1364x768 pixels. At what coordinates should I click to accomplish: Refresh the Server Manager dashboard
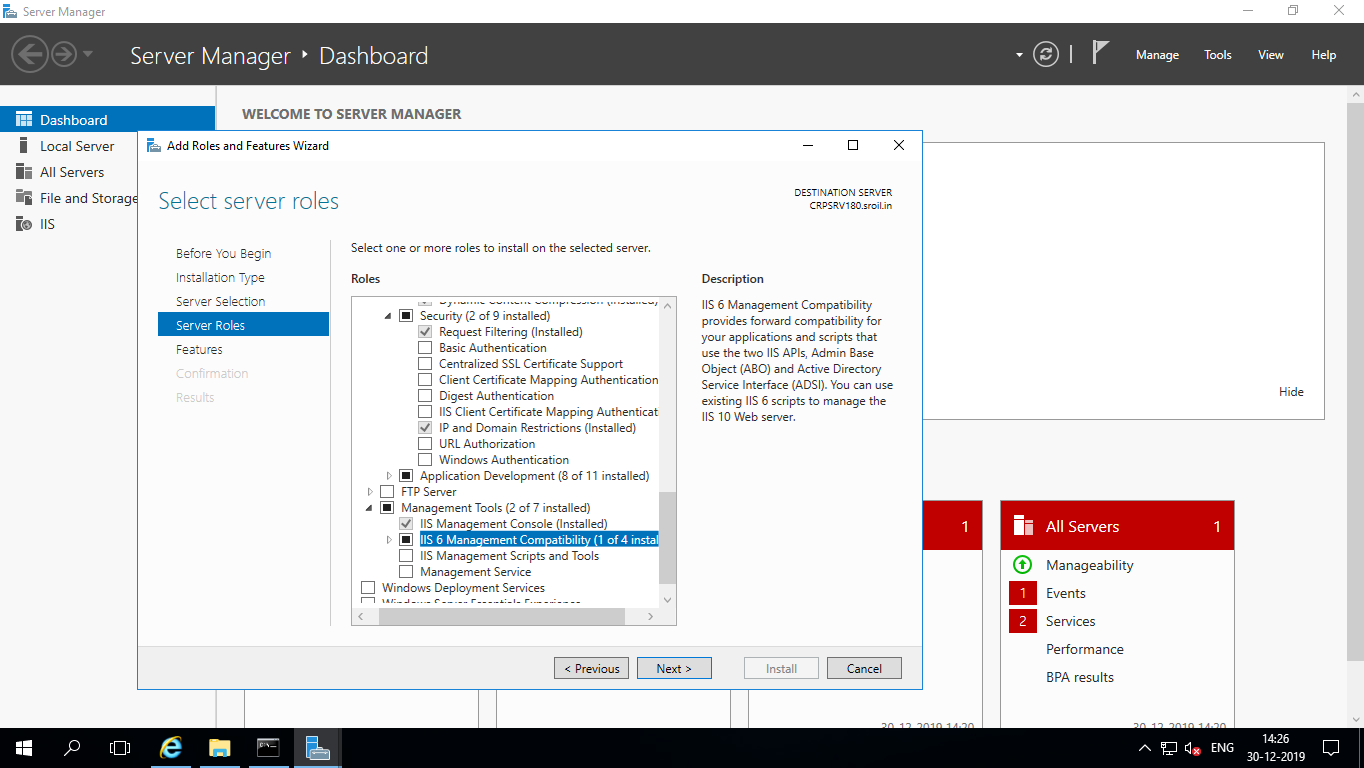tap(1046, 54)
